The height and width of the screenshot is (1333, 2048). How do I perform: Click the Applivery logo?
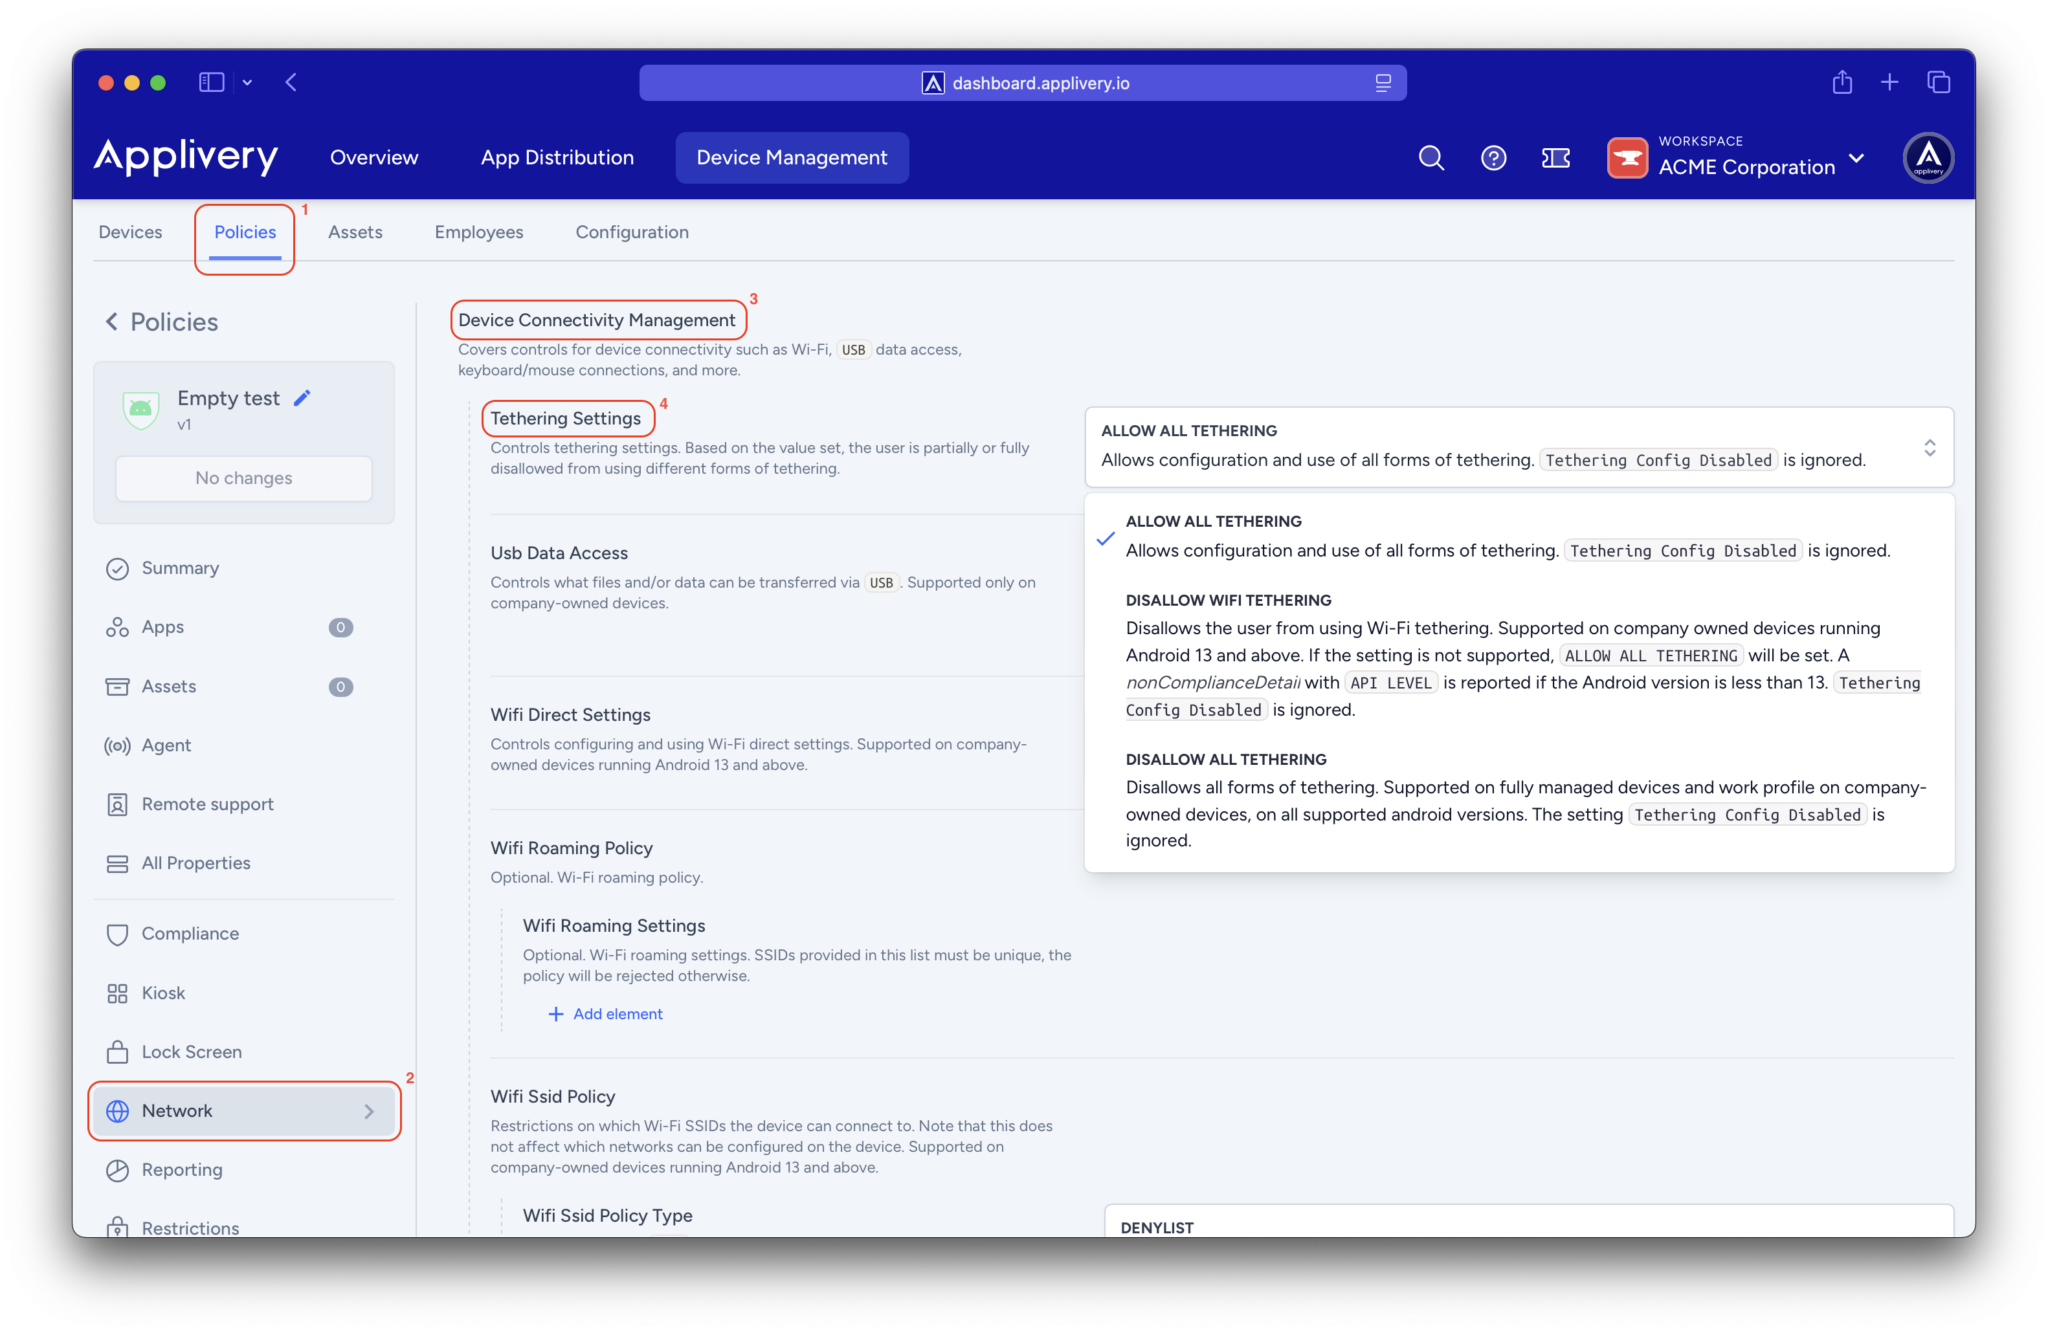click(186, 157)
